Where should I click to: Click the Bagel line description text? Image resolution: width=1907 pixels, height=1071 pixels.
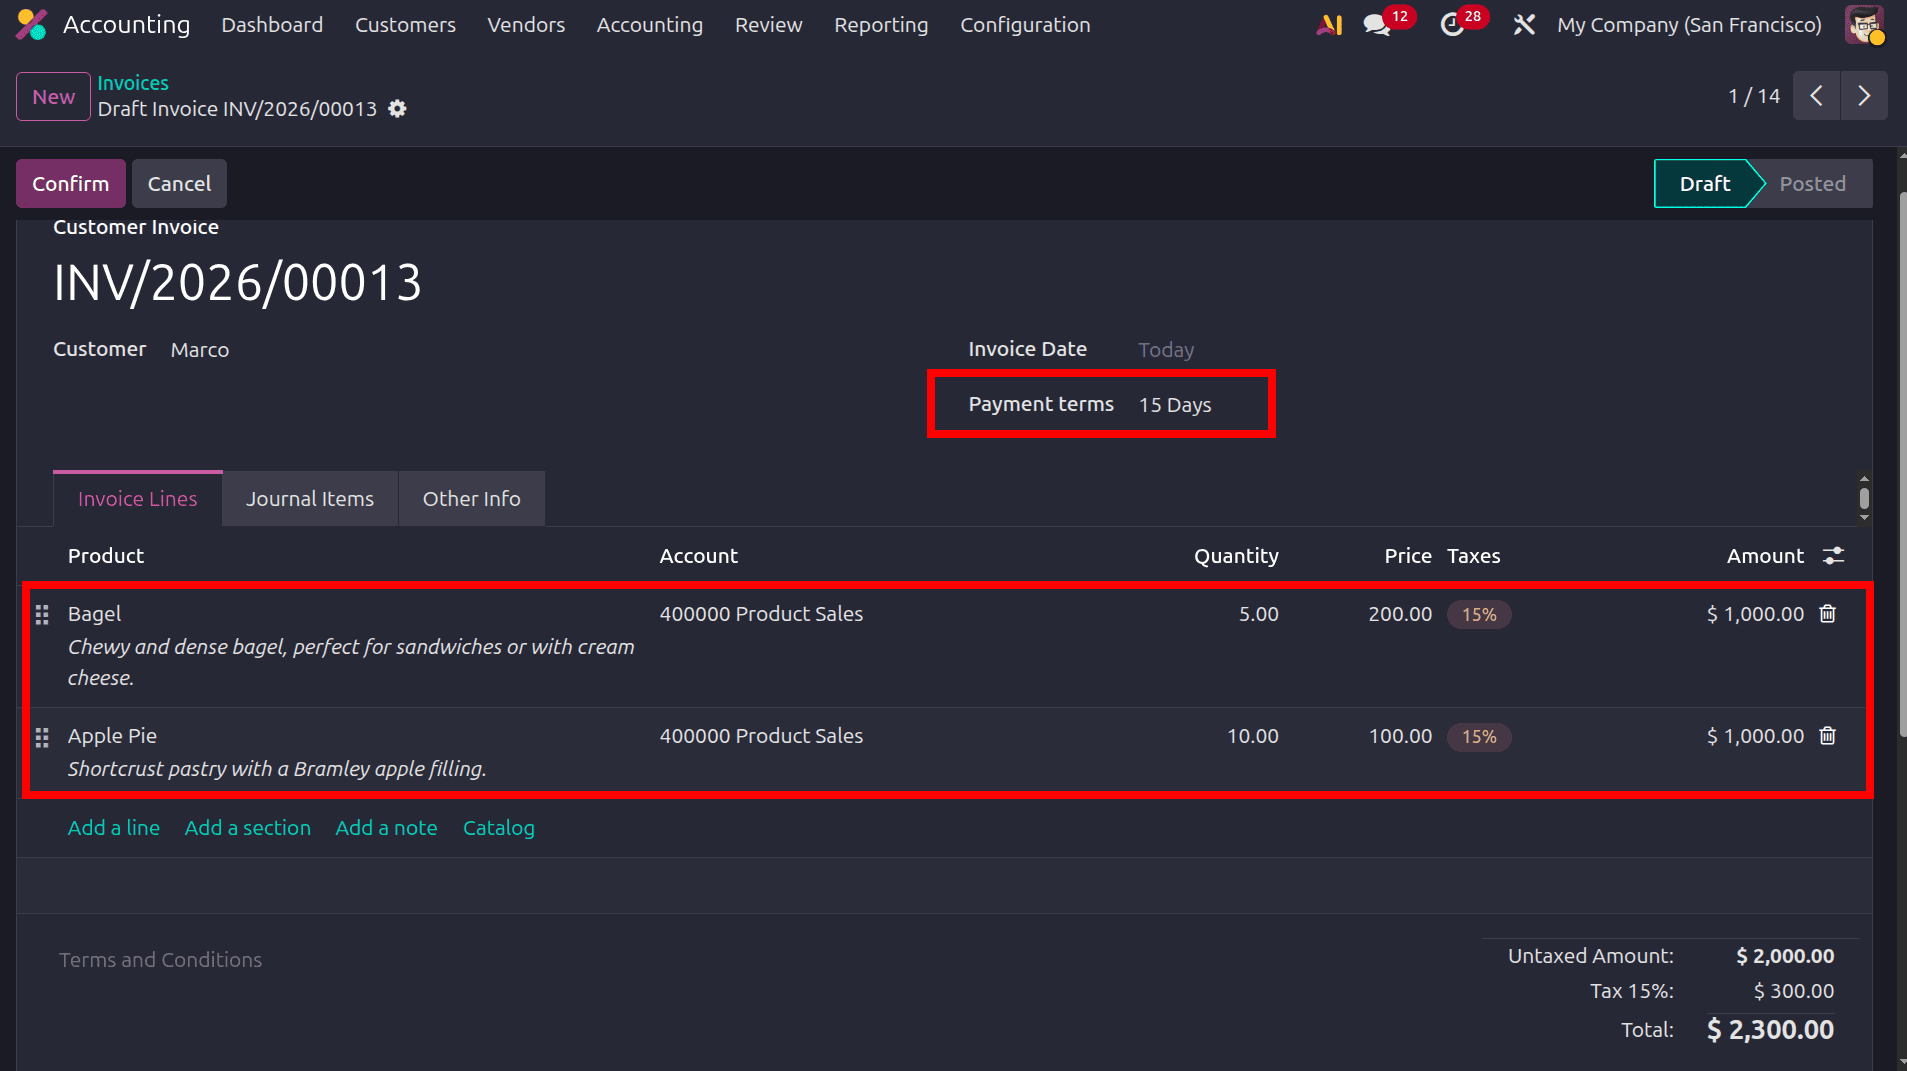[351, 662]
